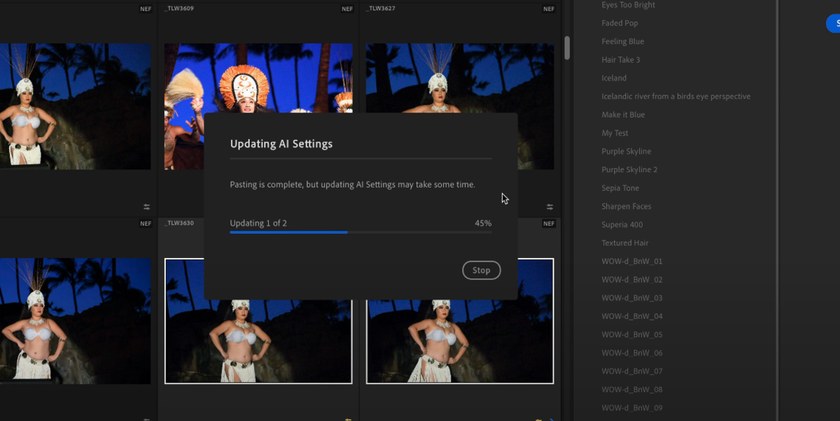Apply the WOW-d_BnW_09 preset
This screenshot has height=421, width=840.
[632, 408]
